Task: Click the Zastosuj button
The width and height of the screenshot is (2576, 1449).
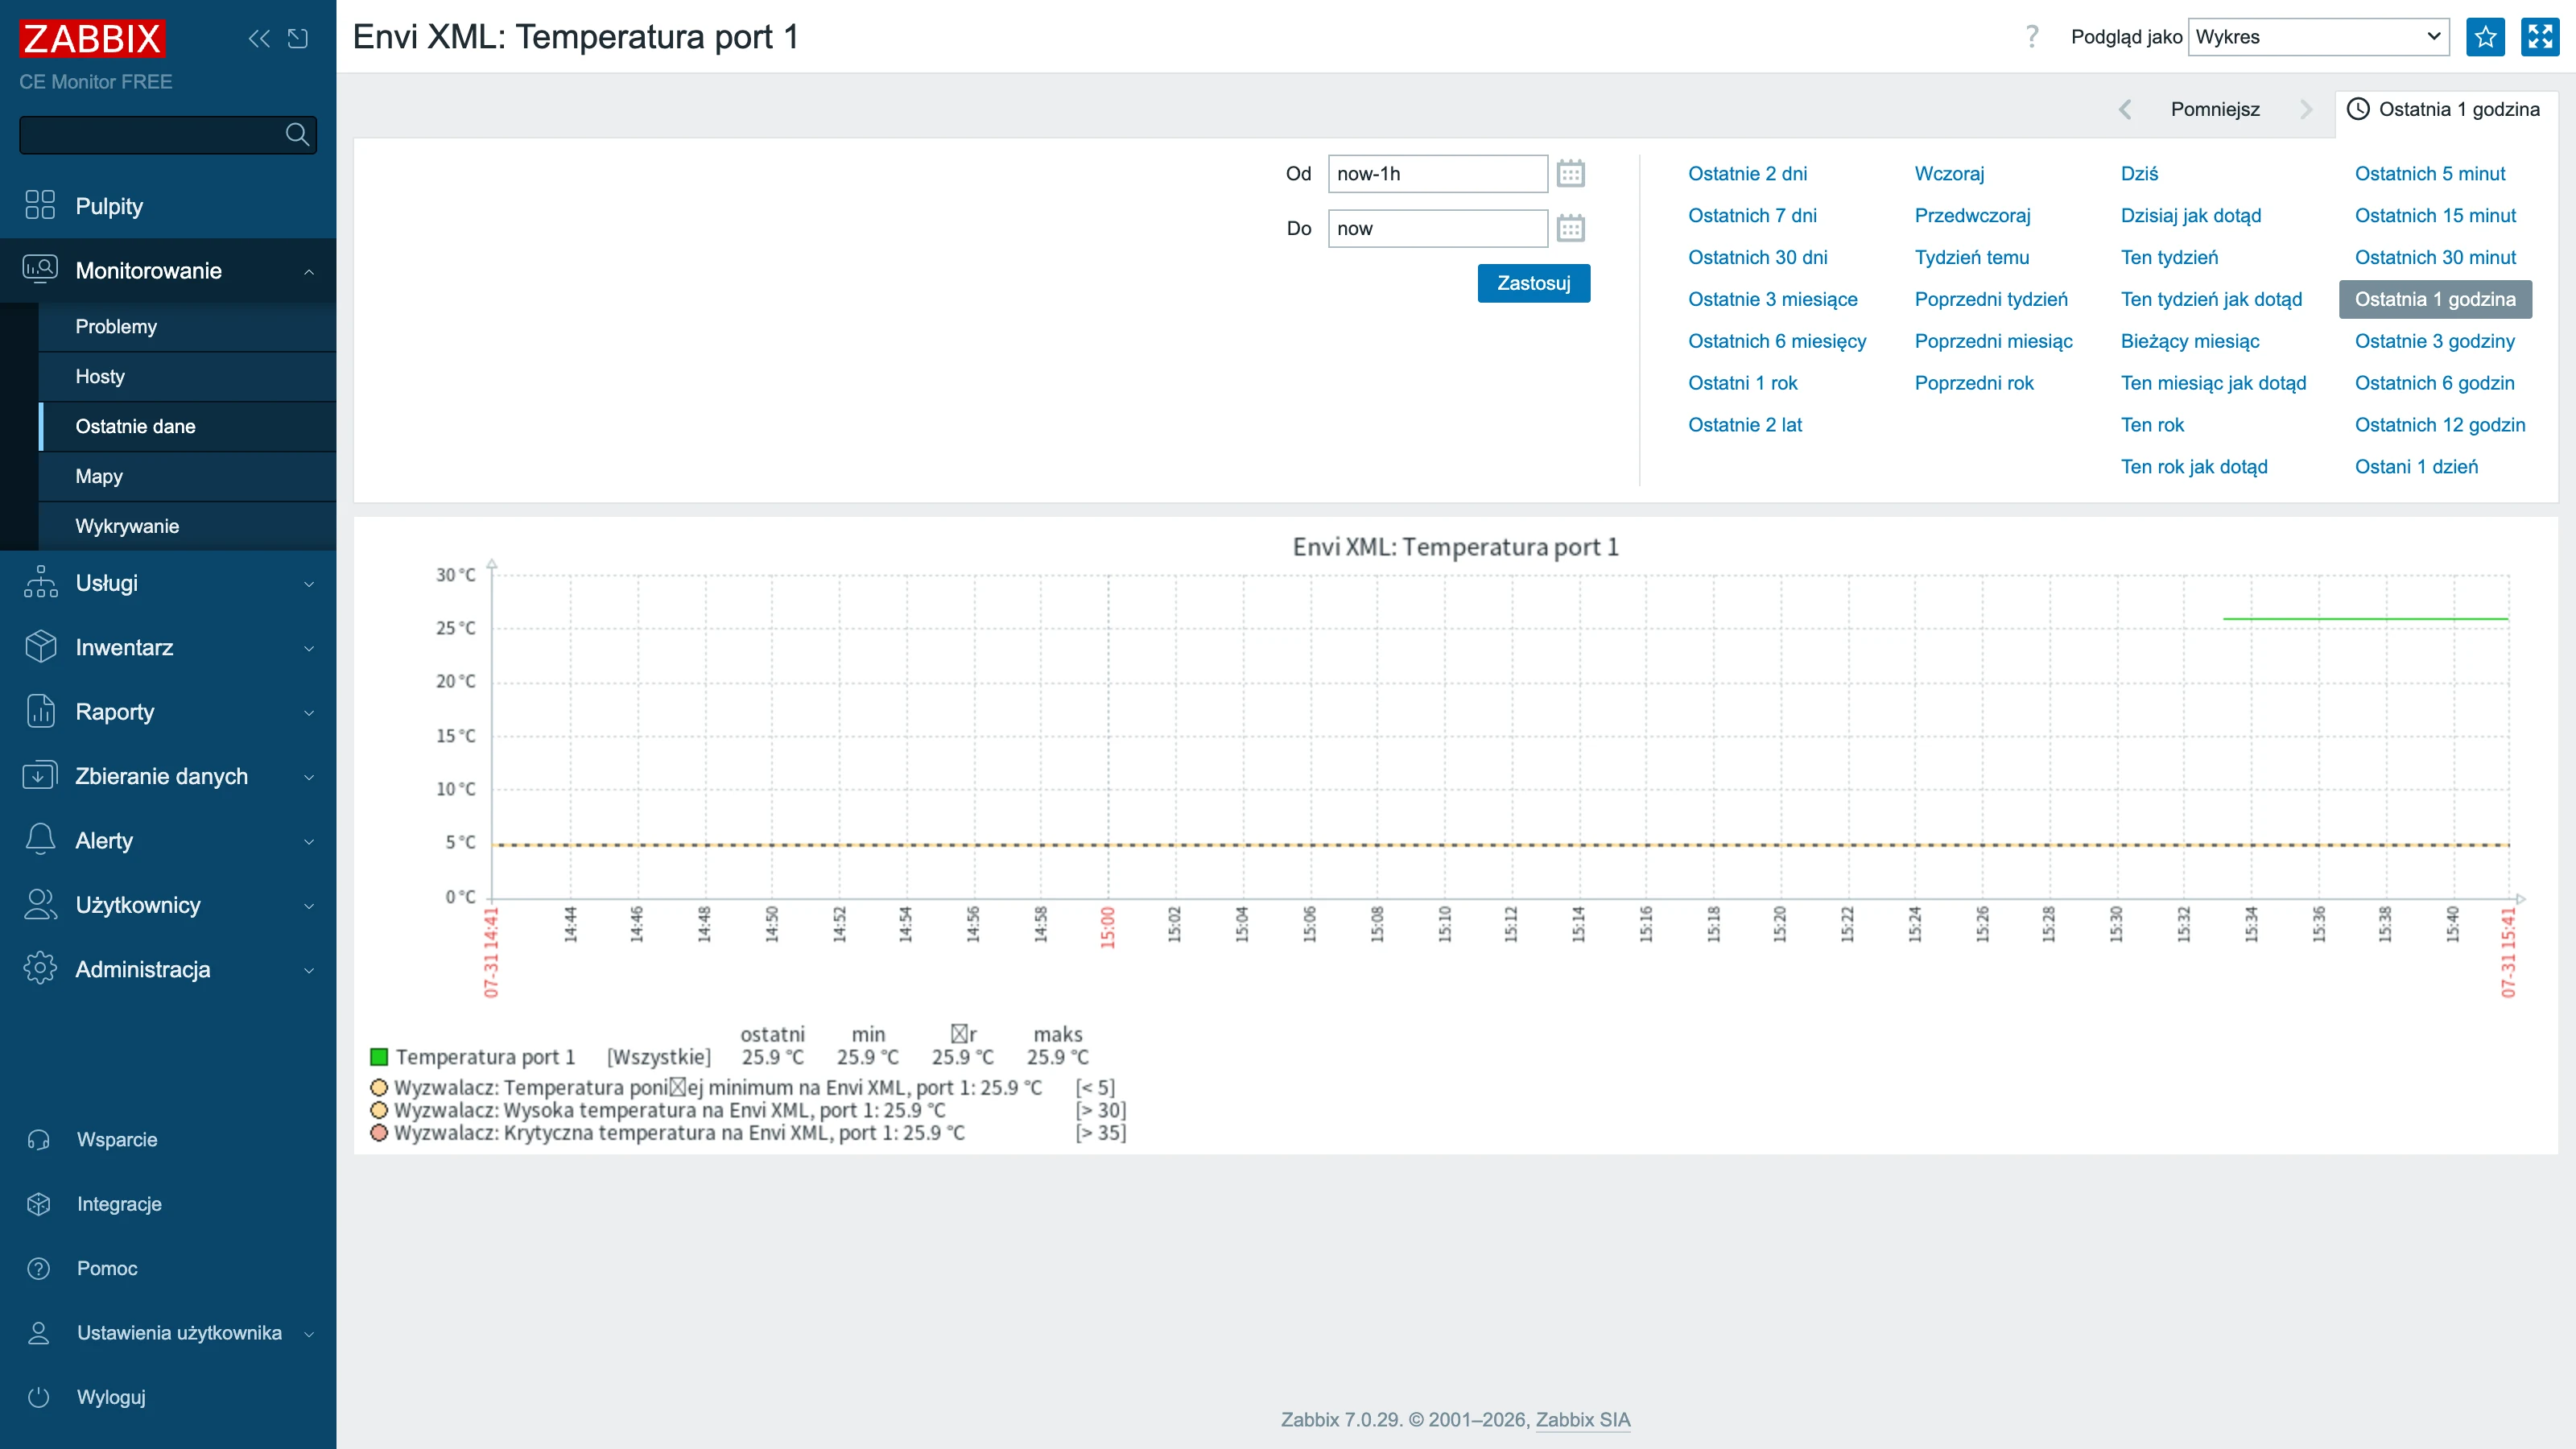Action: tap(1533, 283)
